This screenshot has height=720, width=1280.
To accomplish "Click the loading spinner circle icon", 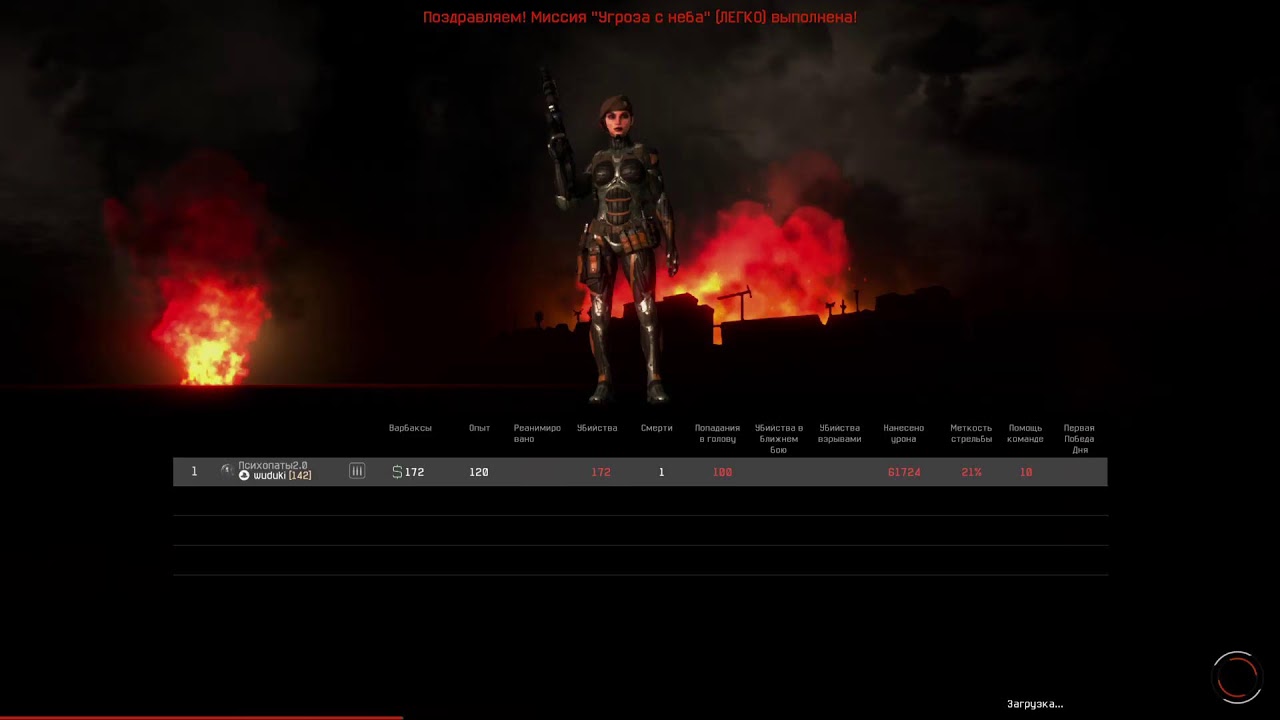I will tap(1237, 677).
